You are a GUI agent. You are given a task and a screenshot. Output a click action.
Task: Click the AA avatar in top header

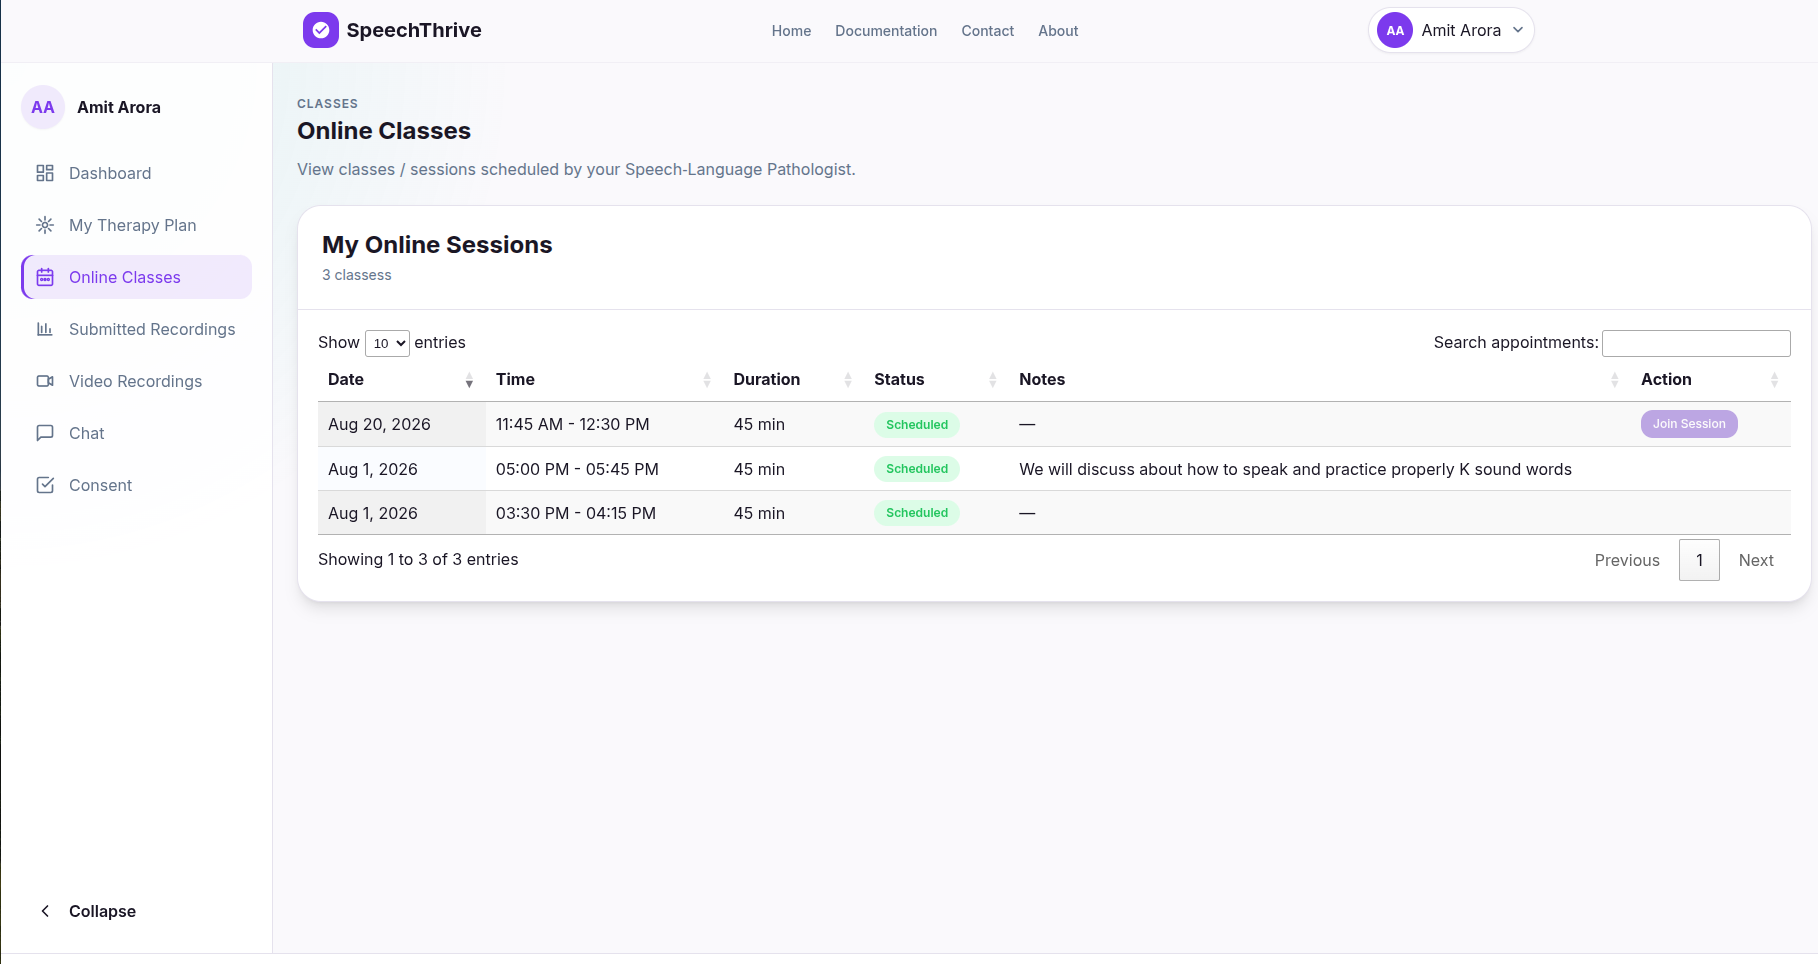point(1395,30)
